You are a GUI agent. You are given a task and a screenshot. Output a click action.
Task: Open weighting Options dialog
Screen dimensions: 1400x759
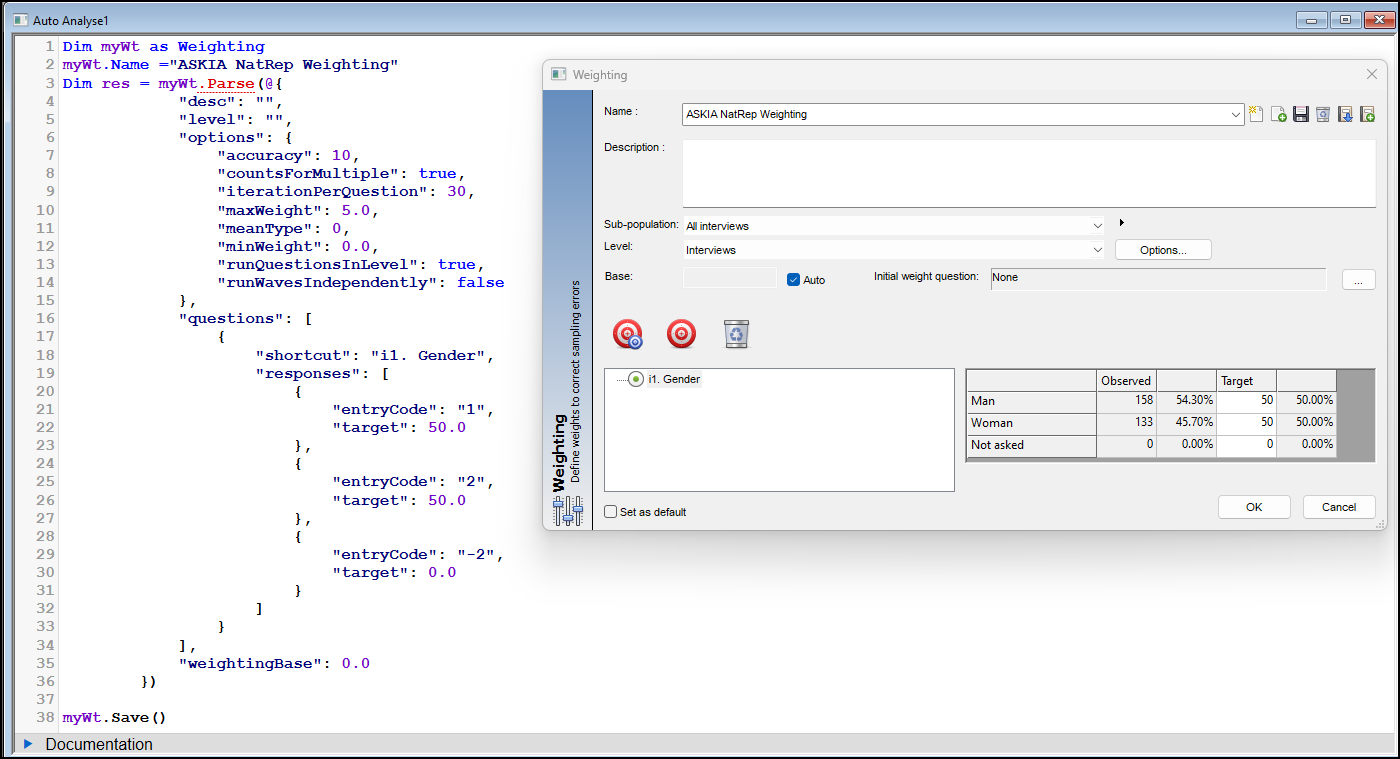pyautogui.click(x=1163, y=250)
